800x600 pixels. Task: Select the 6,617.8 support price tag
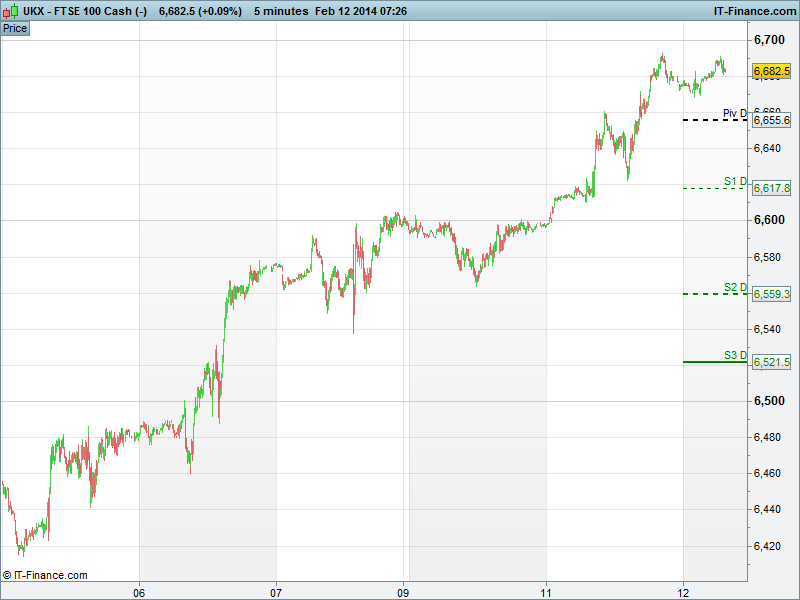[771, 188]
